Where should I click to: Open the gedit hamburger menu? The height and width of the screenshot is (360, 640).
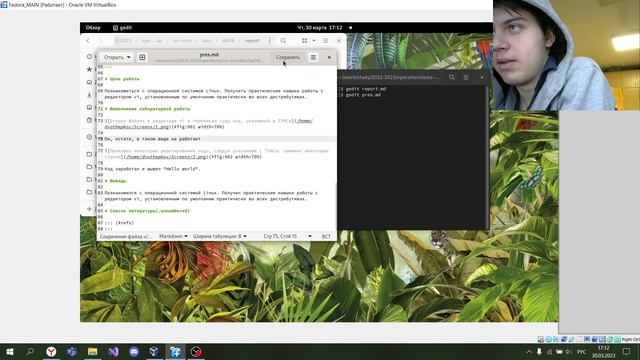coord(313,58)
